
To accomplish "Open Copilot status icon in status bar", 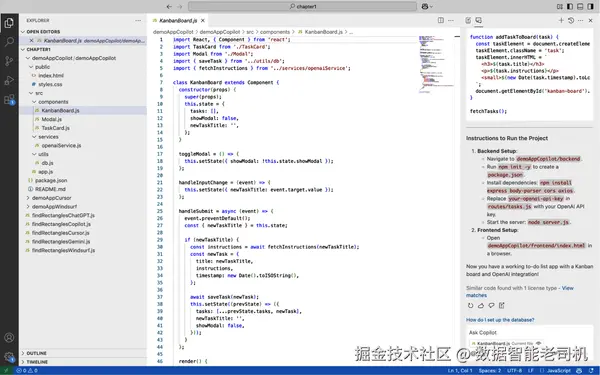I will point(579,370).
